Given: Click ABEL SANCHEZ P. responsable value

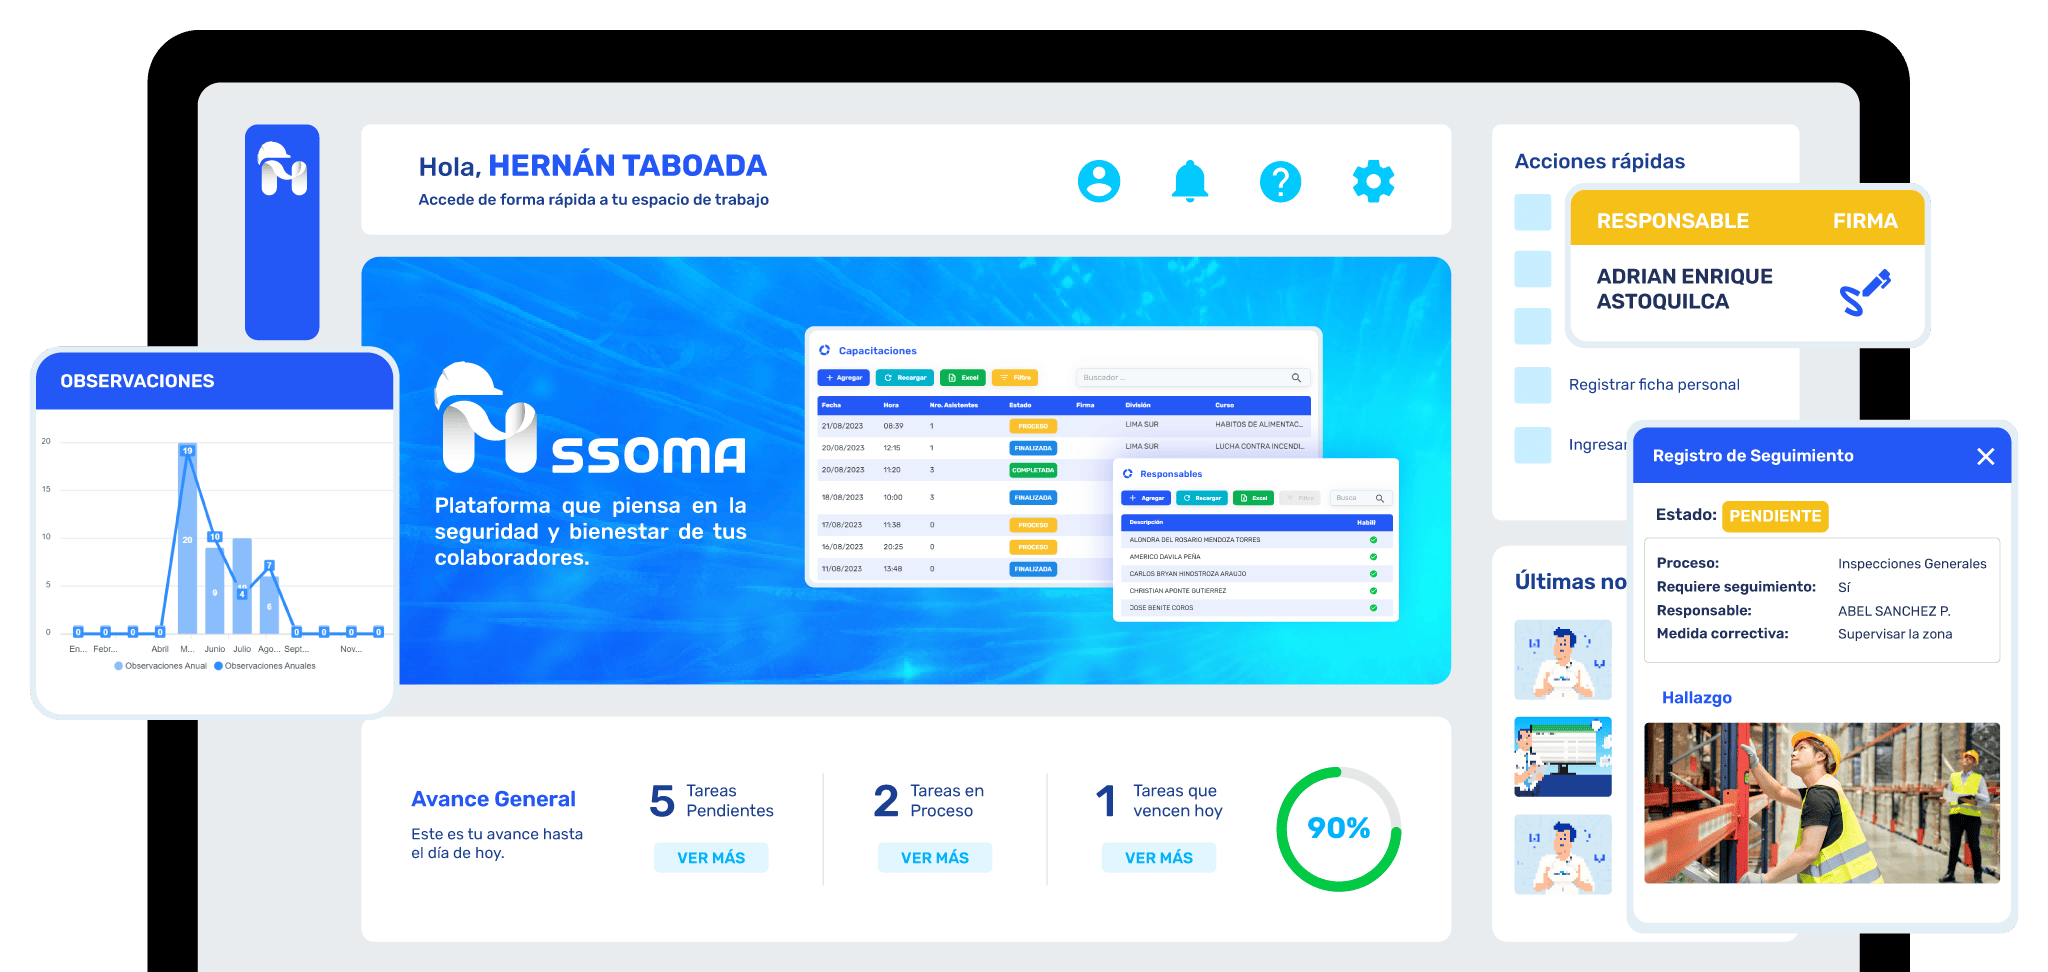Looking at the screenshot, I should [1894, 611].
